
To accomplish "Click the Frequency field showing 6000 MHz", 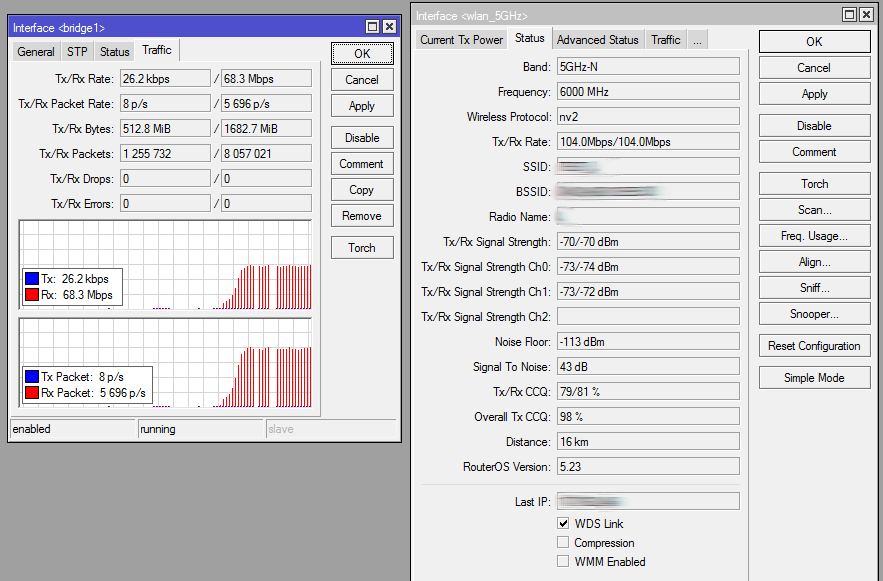I will (x=647, y=92).
